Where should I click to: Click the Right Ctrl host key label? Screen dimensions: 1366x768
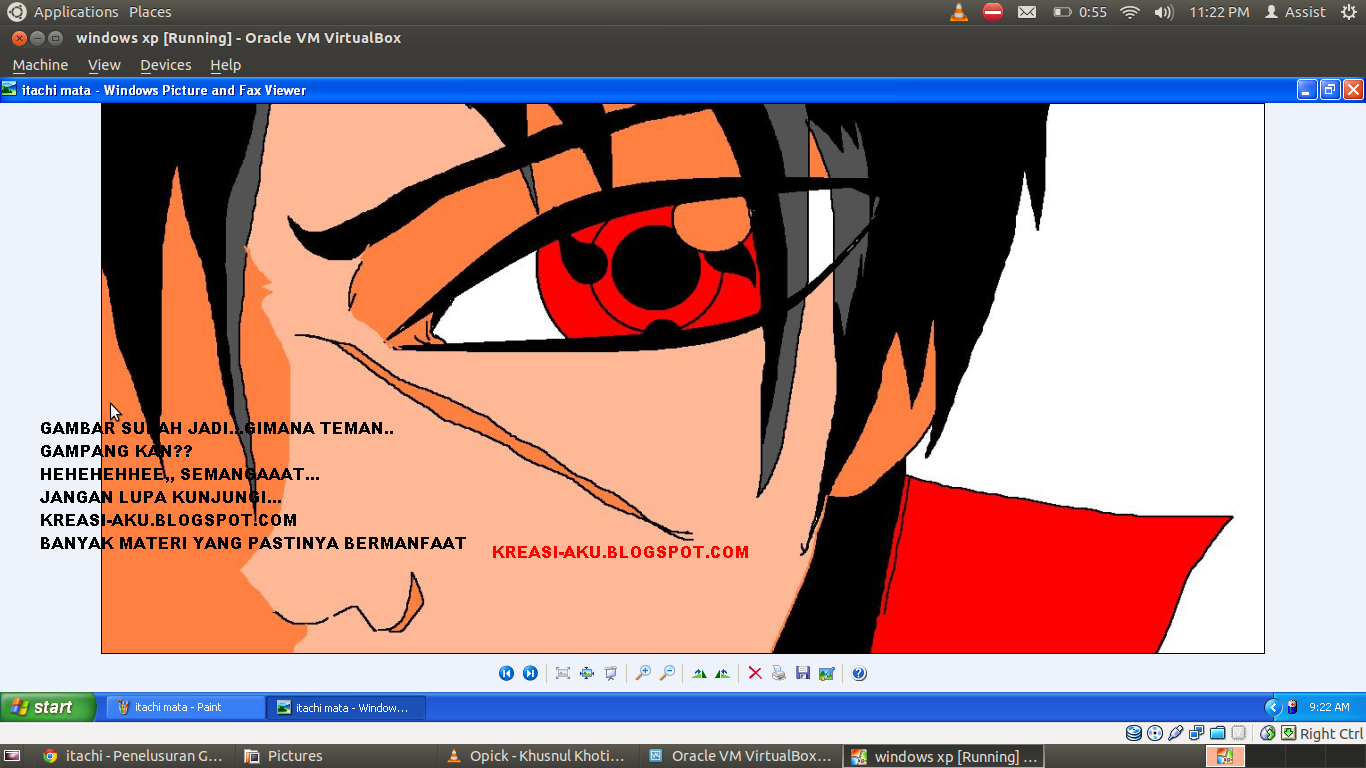point(1331,733)
